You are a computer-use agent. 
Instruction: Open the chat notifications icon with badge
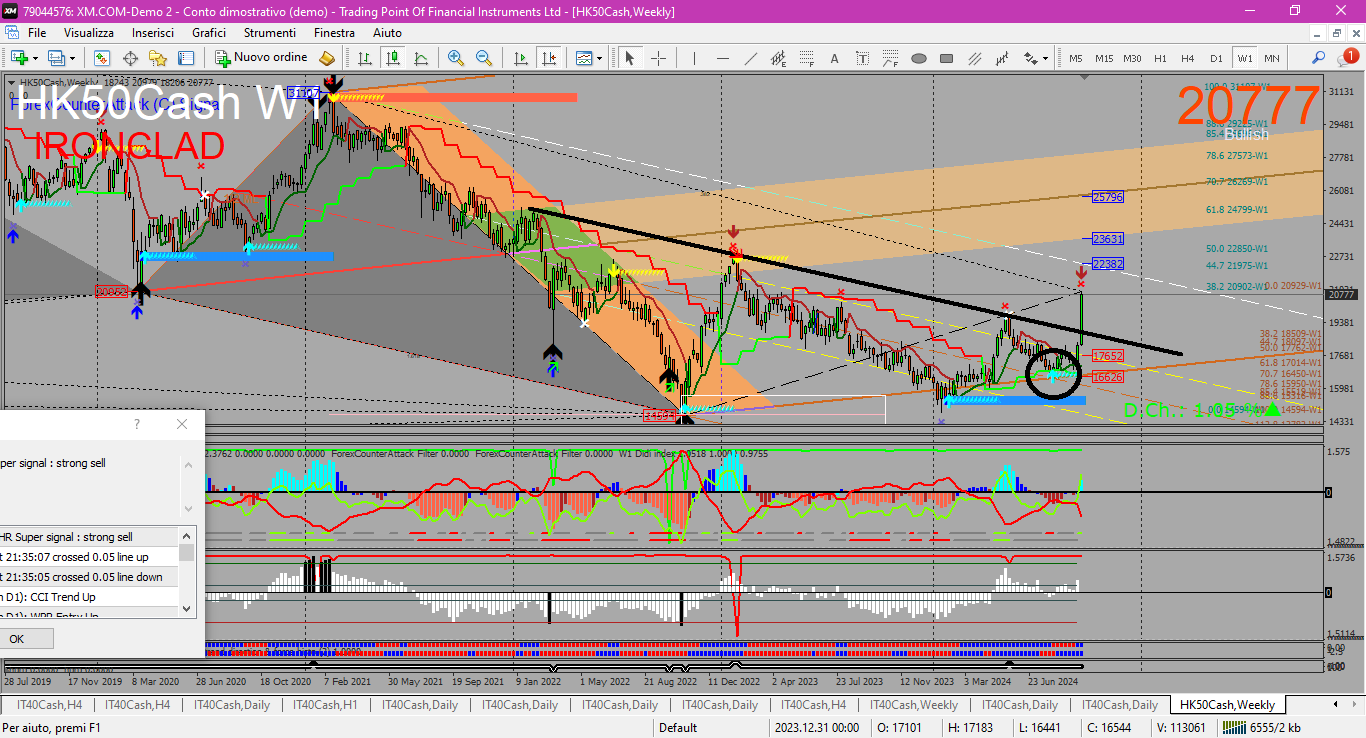(1347, 56)
